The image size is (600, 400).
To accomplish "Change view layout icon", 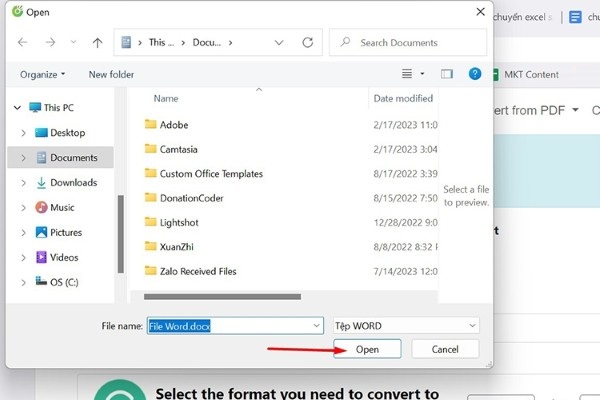I will click(407, 73).
